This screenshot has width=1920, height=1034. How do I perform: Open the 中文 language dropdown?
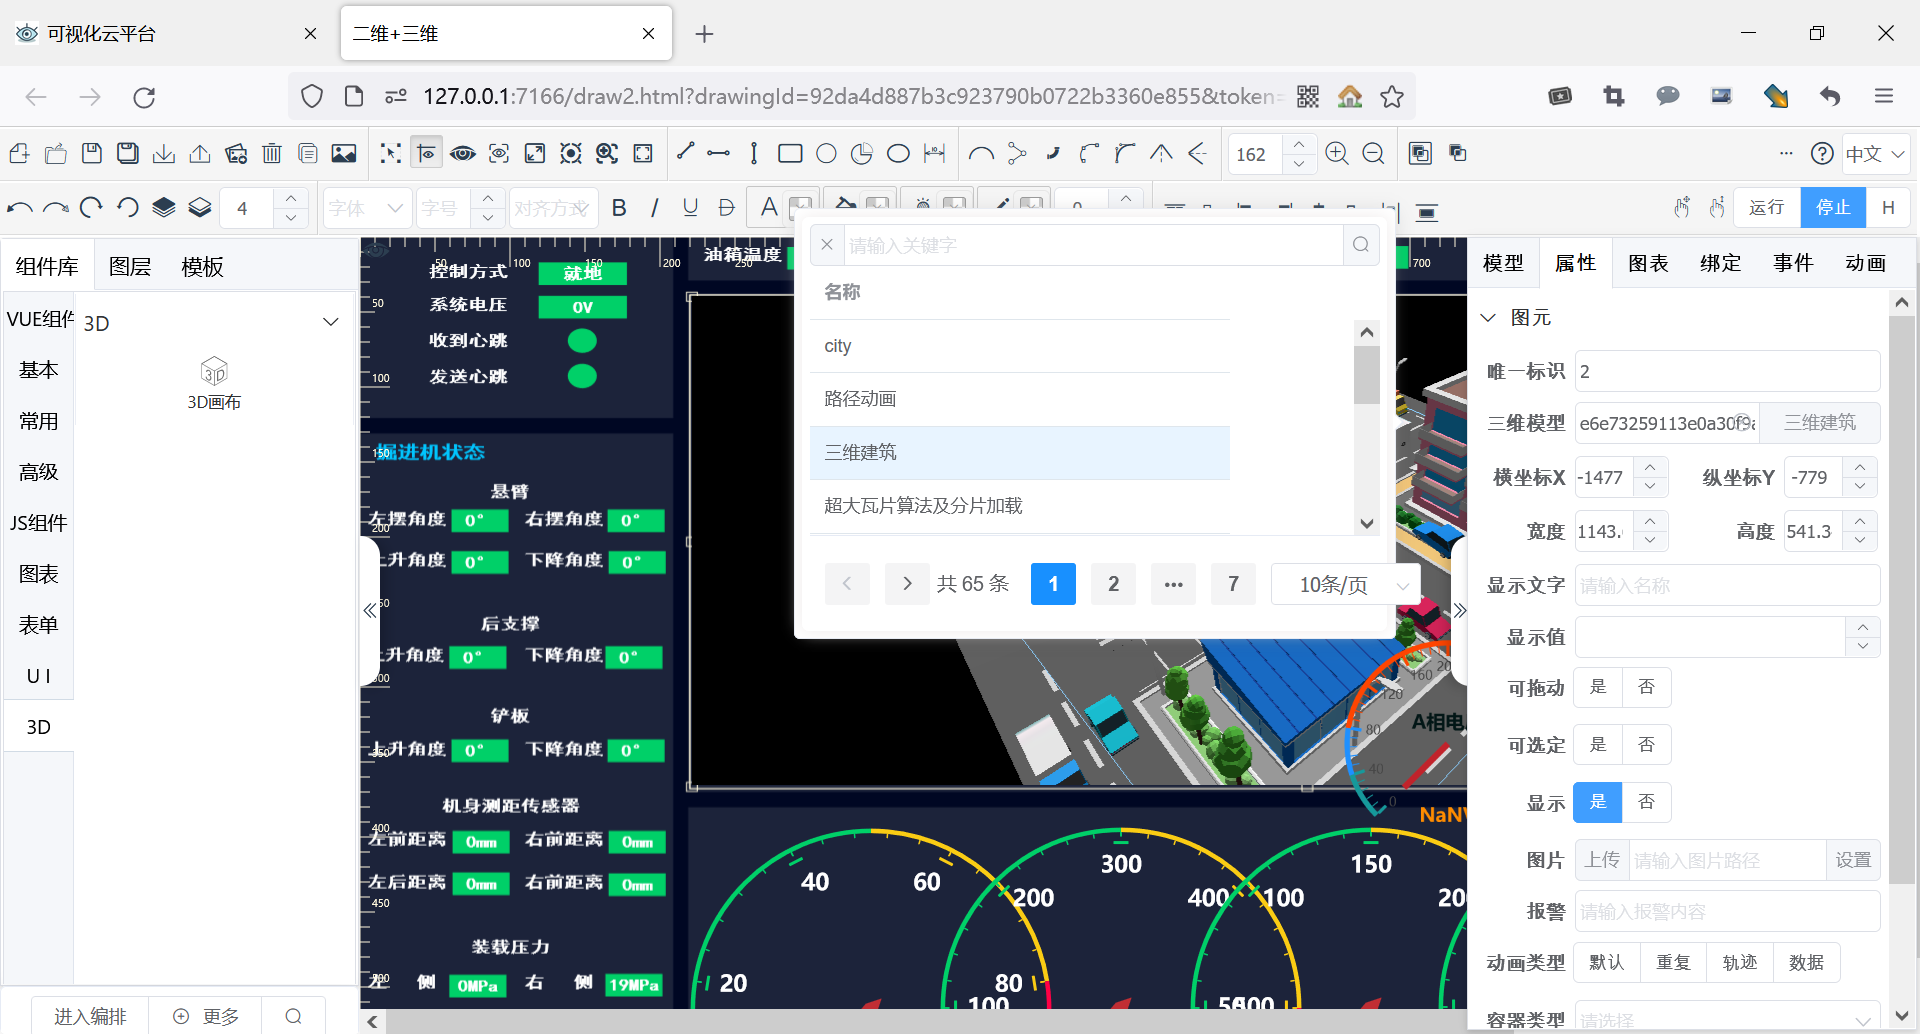[x=1876, y=154]
